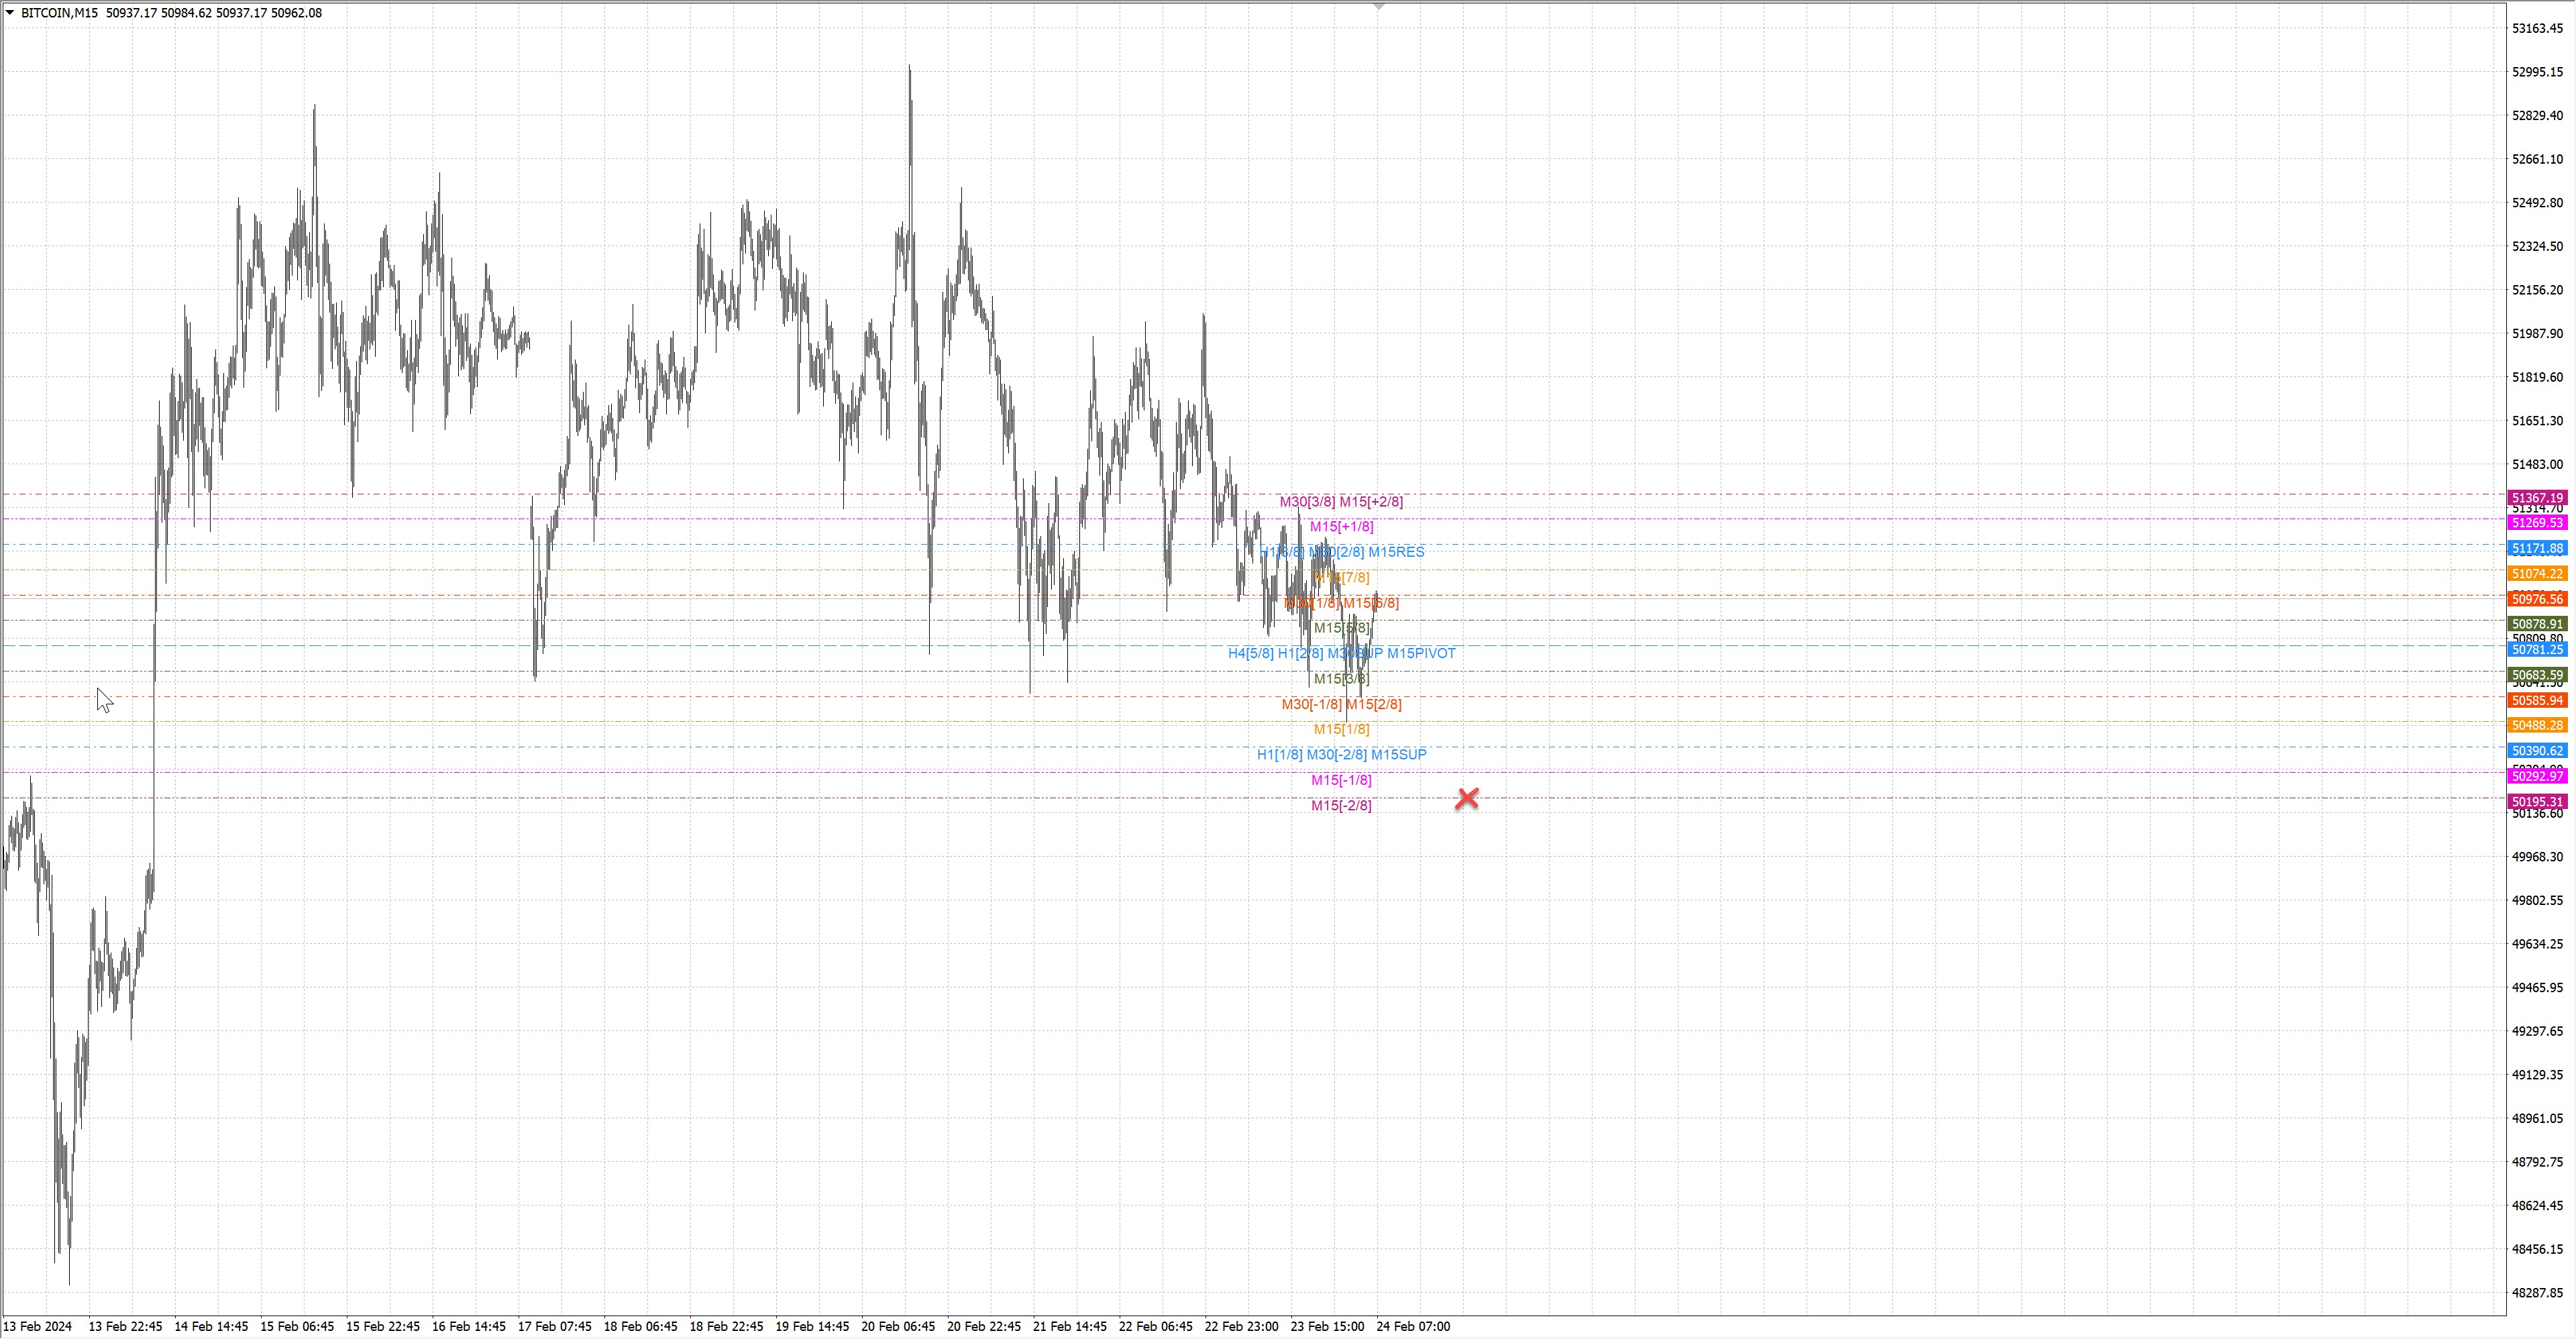Click the 17 Feb 07:45 time label

(554, 1326)
